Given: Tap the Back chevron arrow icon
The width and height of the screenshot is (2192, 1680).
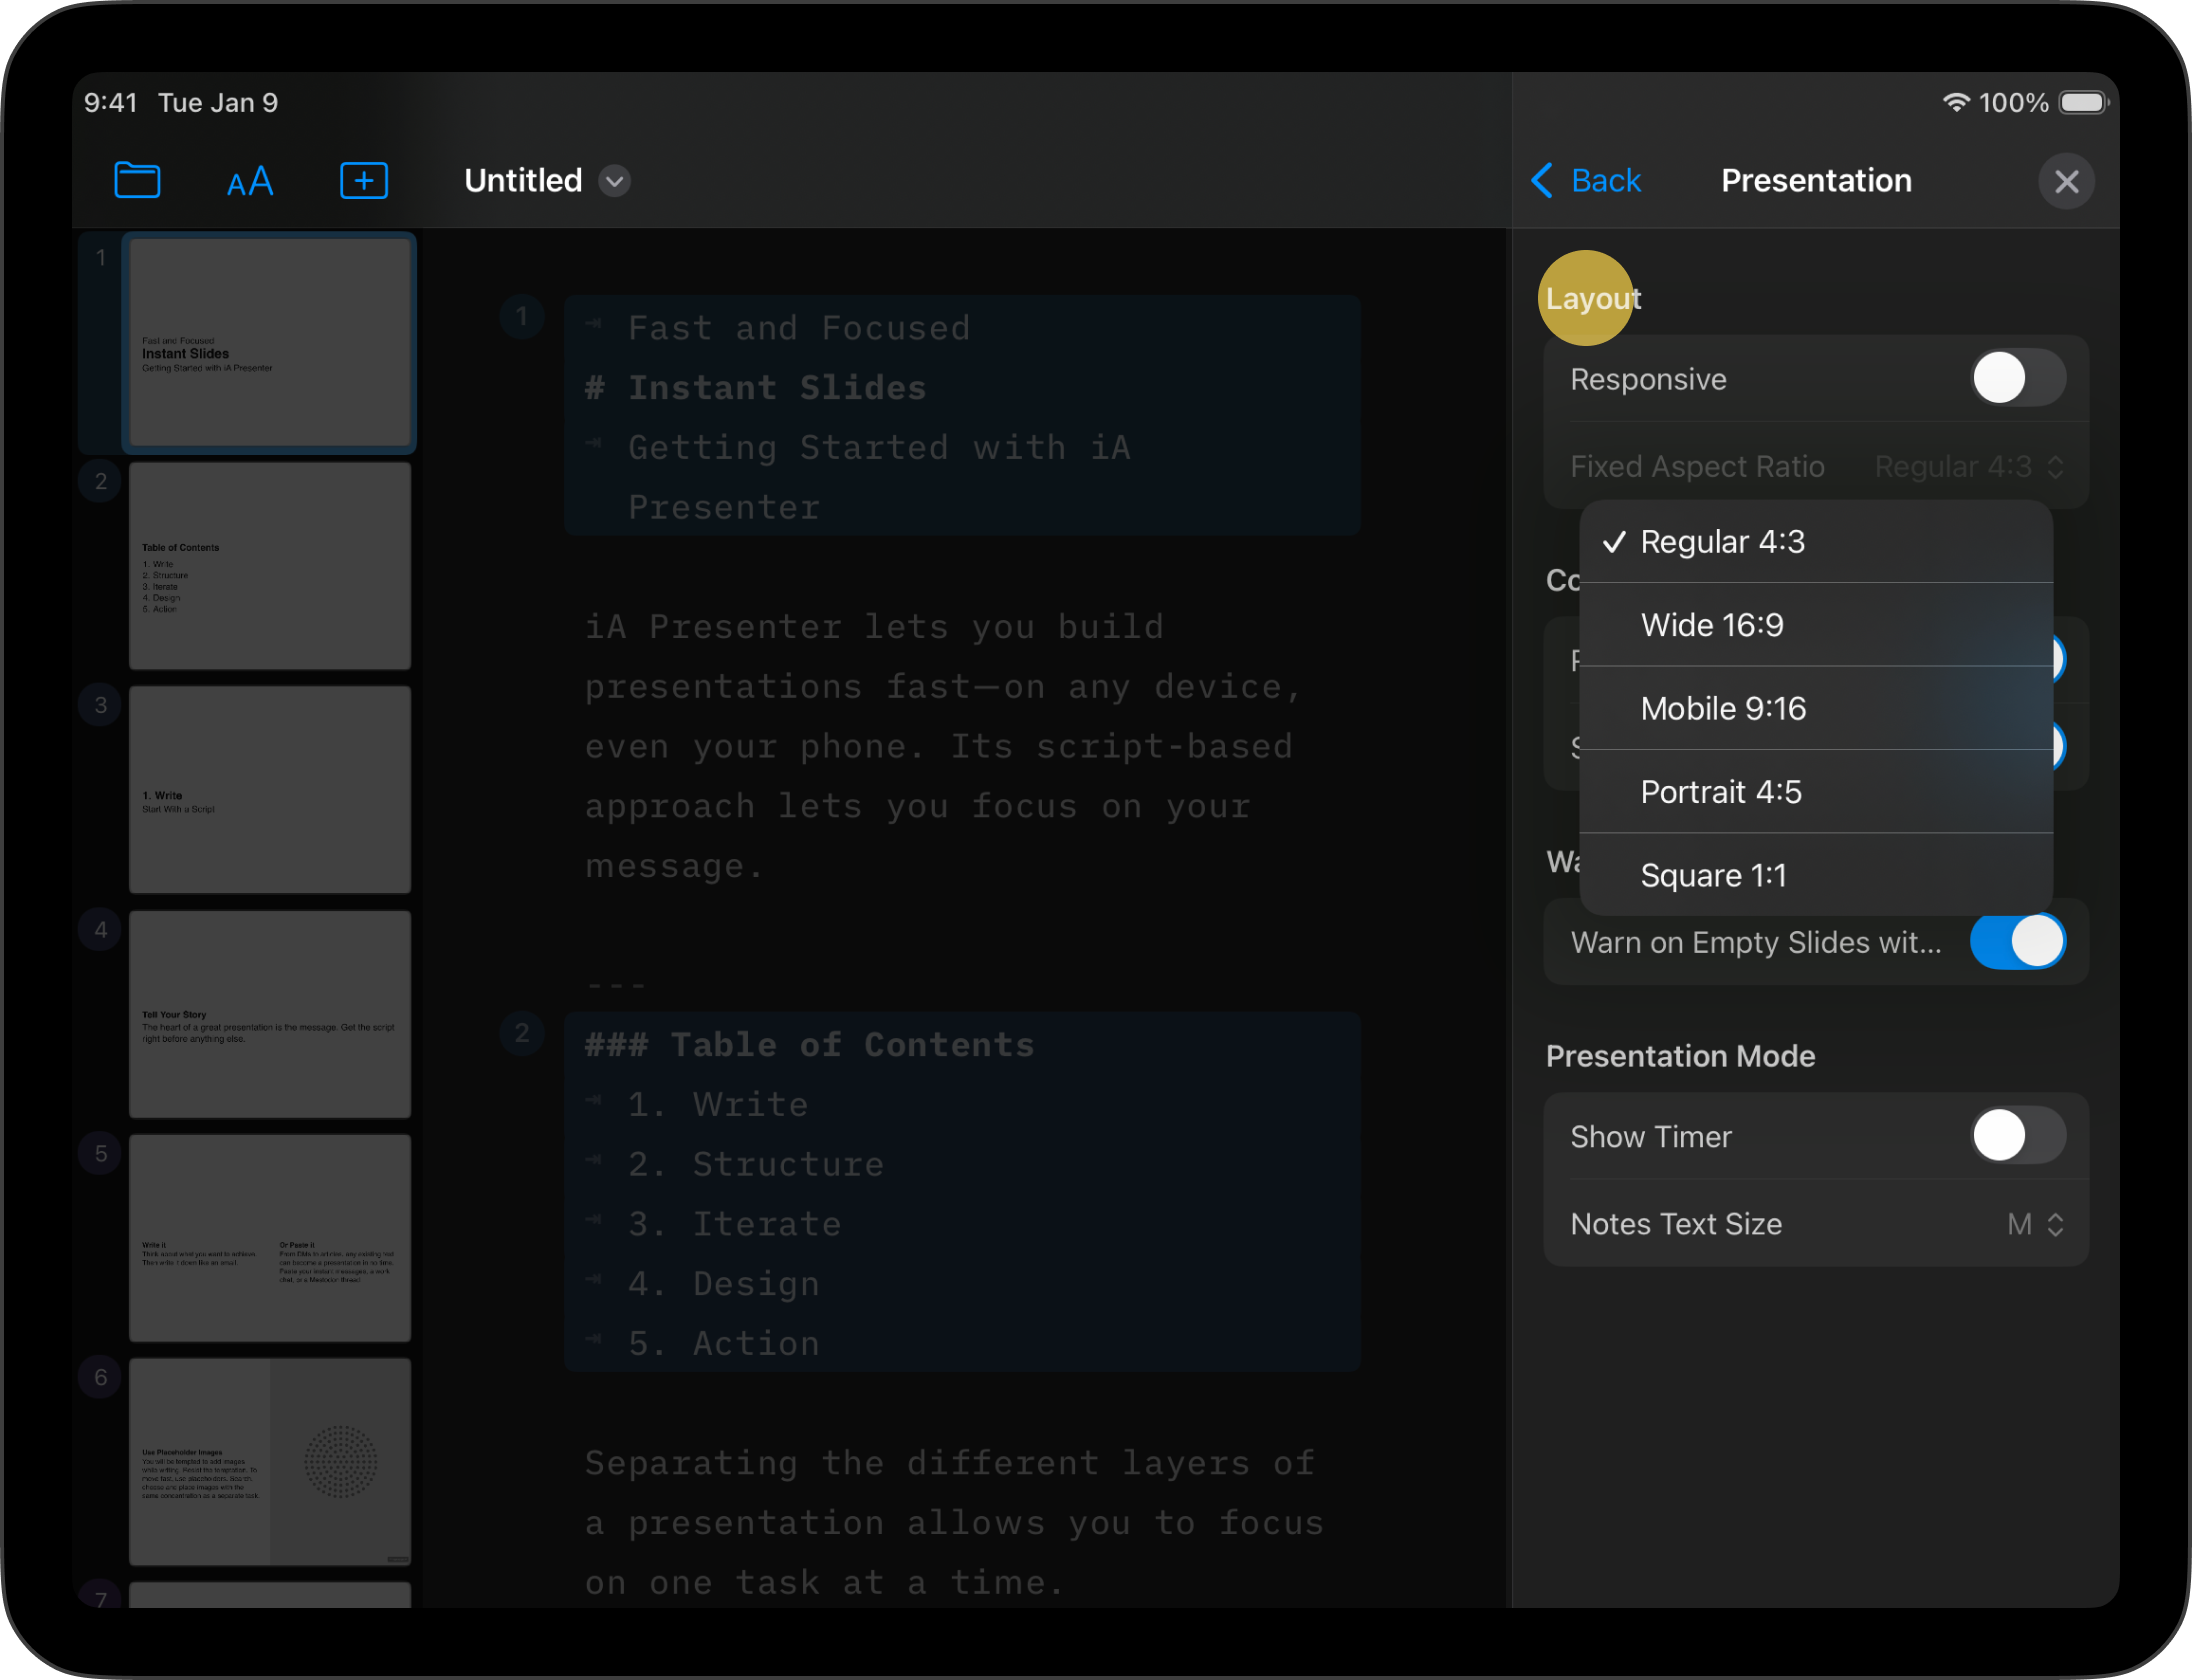Looking at the screenshot, I should tap(1542, 181).
